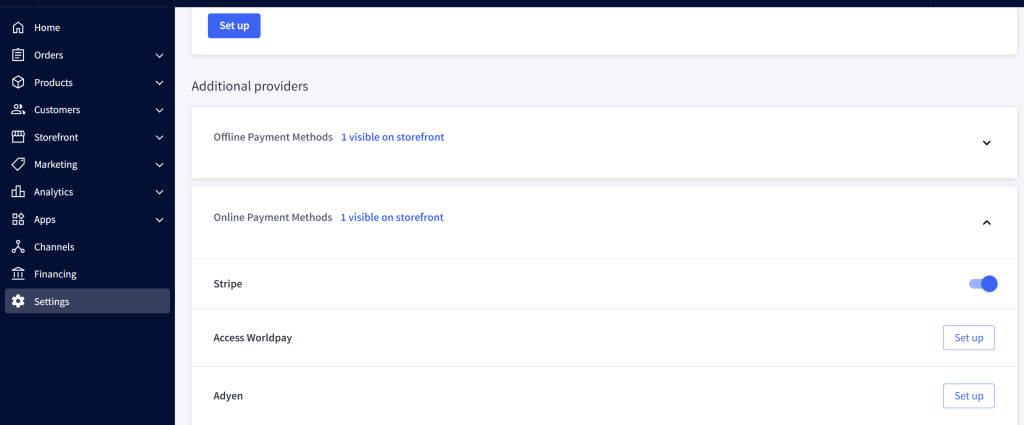The width and height of the screenshot is (1024, 425).
Task: Expand the Apps menu chevron
Action: [159, 220]
